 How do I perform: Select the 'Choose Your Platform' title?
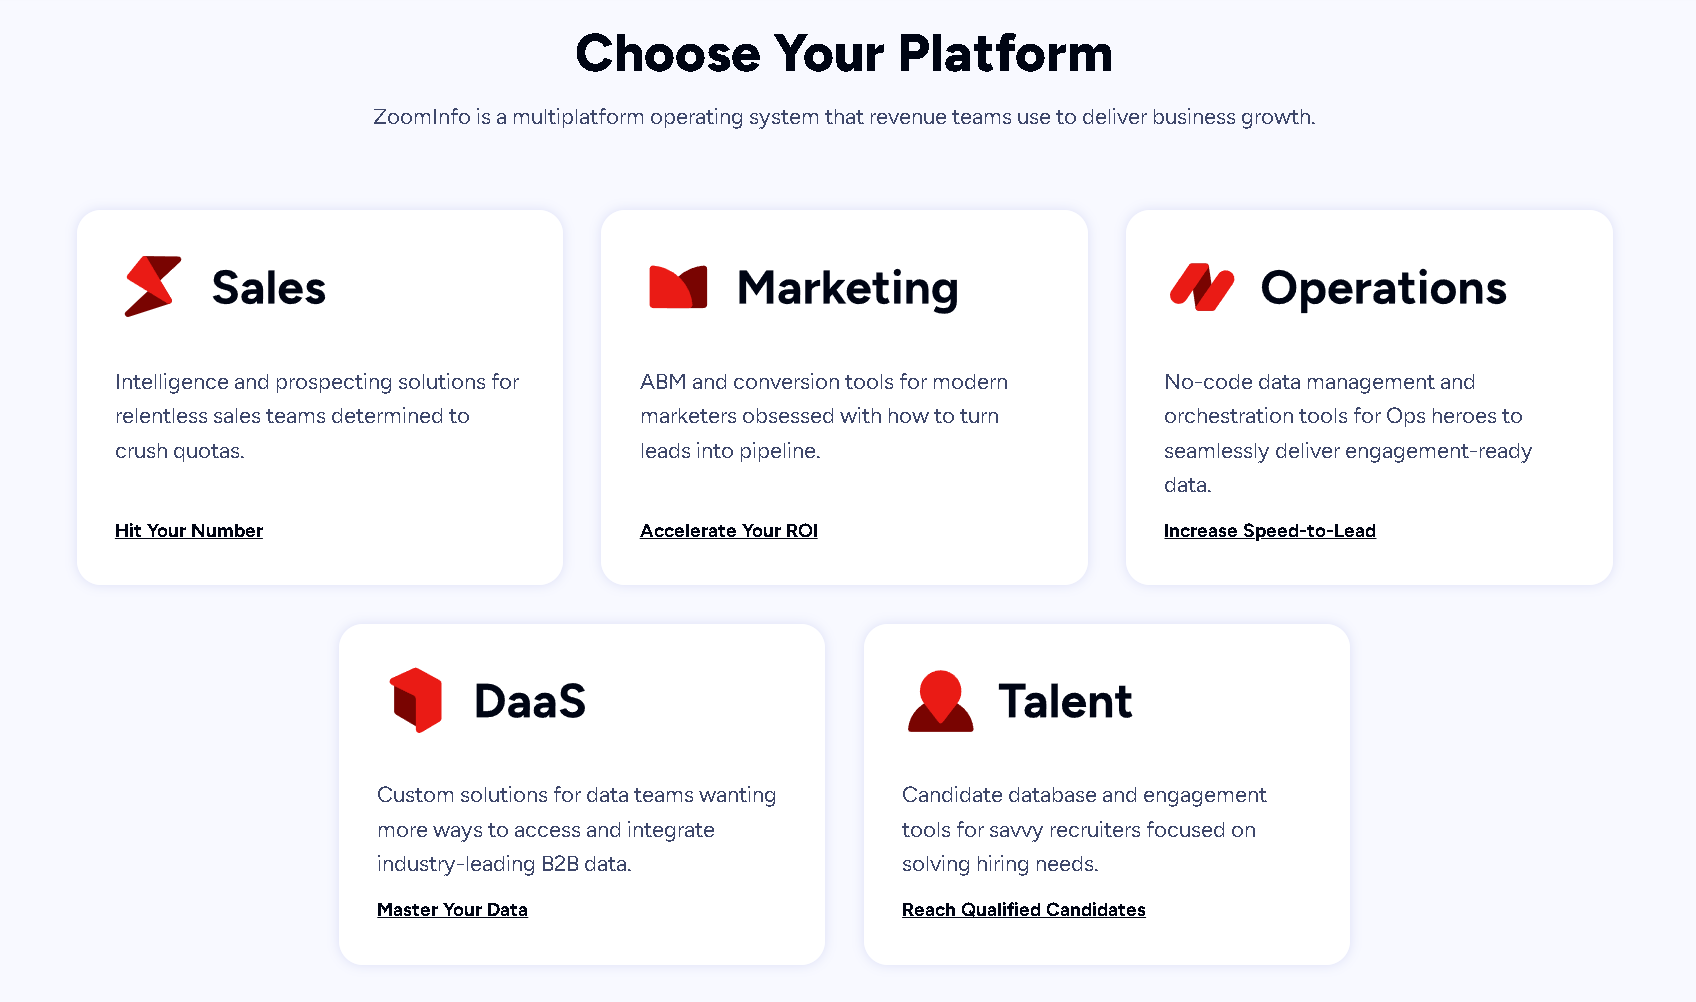[845, 53]
